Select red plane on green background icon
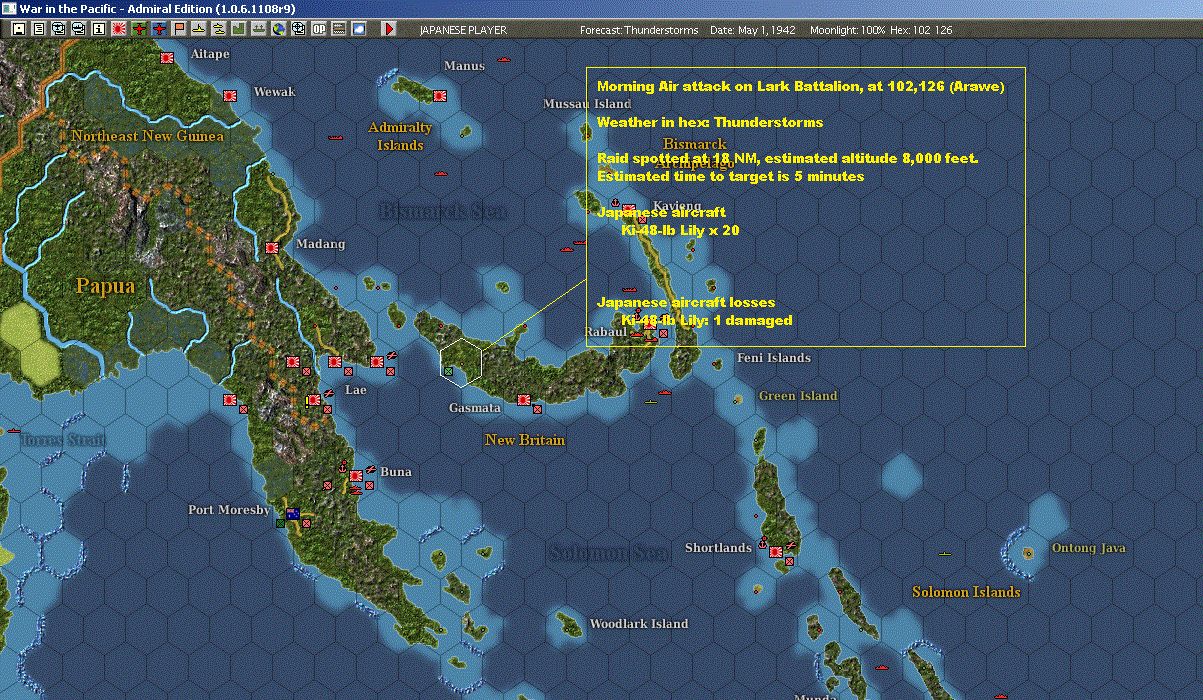 coord(138,29)
